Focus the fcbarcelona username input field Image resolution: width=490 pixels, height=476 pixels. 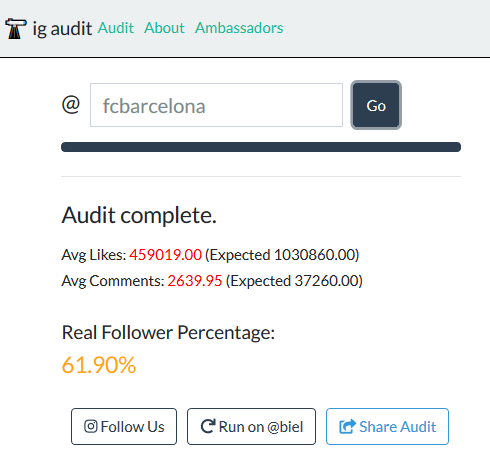pos(216,105)
